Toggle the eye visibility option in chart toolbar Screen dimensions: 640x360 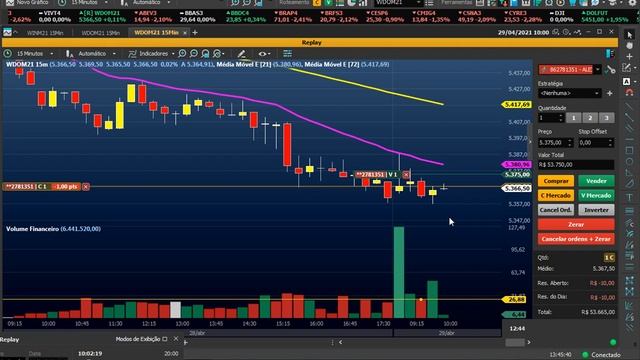tap(264, 53)
